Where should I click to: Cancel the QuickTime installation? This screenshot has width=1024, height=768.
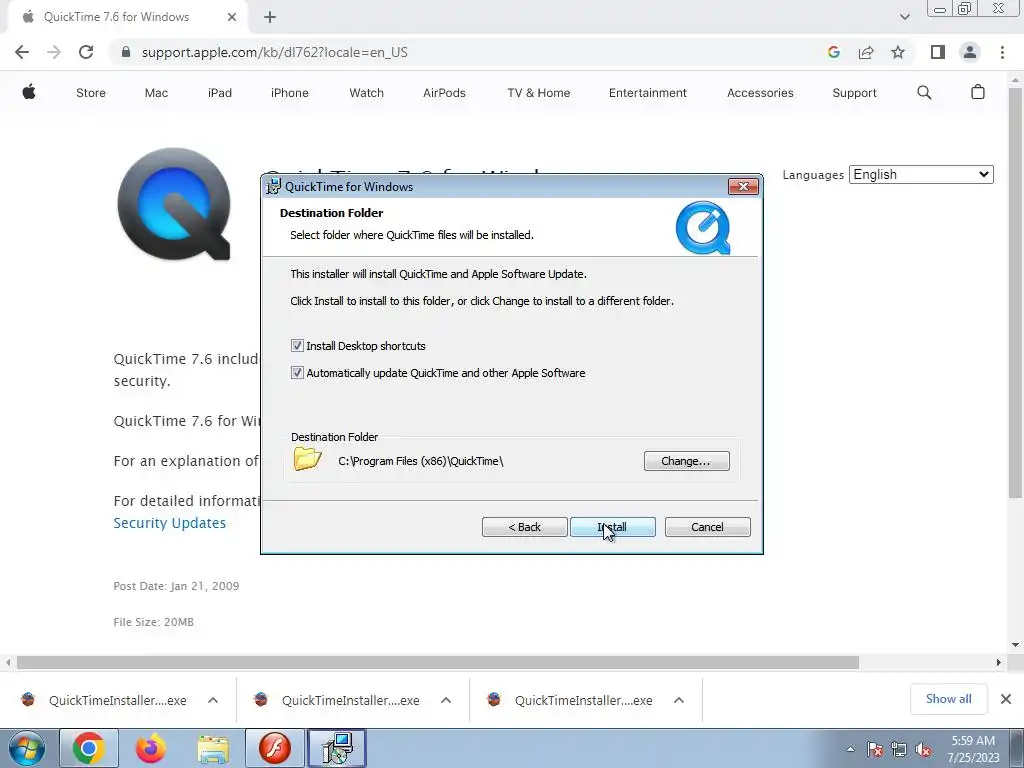click(707, 527)
